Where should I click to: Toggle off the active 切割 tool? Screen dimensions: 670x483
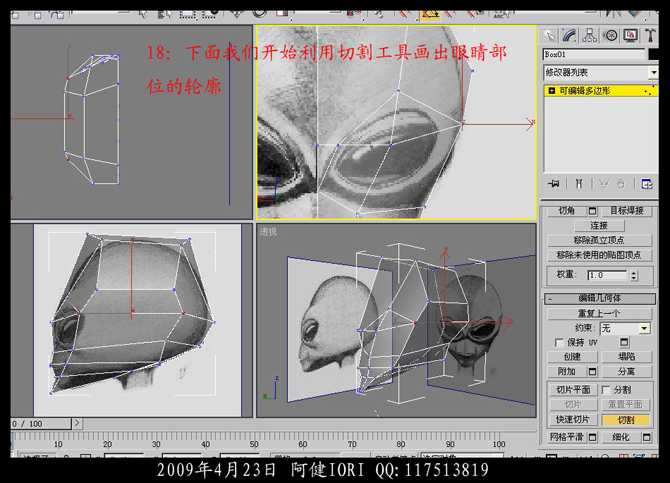[626, 420]
